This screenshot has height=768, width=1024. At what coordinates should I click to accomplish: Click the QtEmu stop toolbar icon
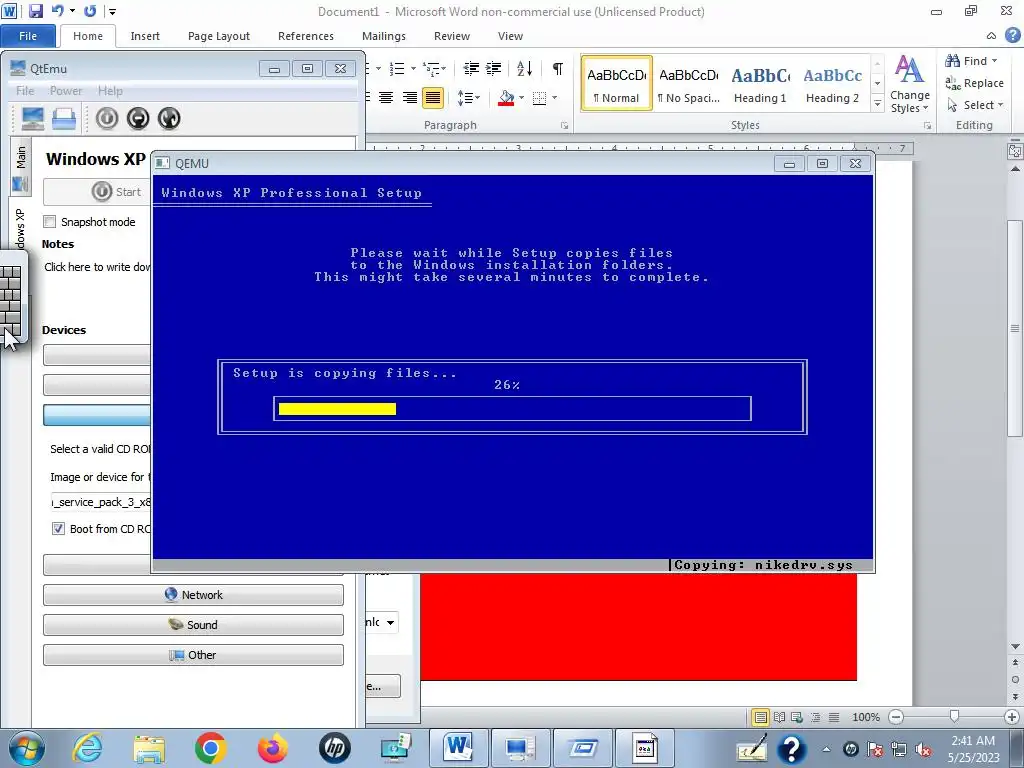pos(138,118)
